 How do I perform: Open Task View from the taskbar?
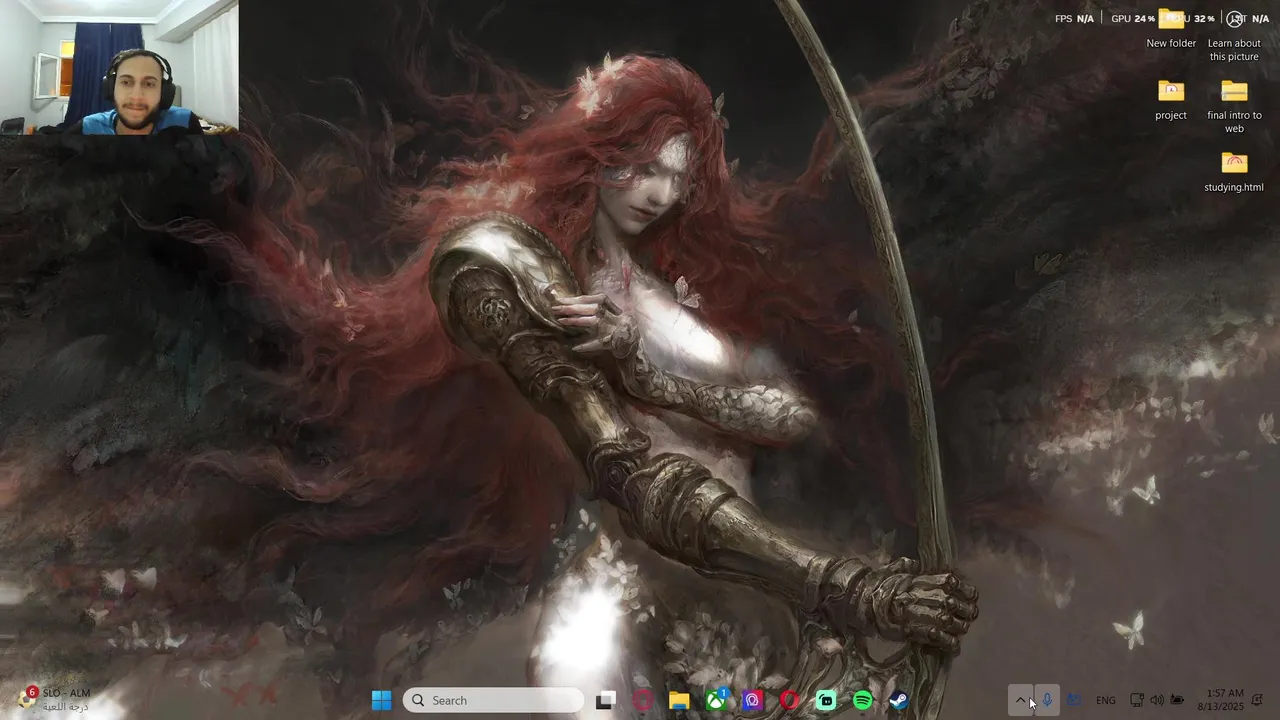(605, 701)
